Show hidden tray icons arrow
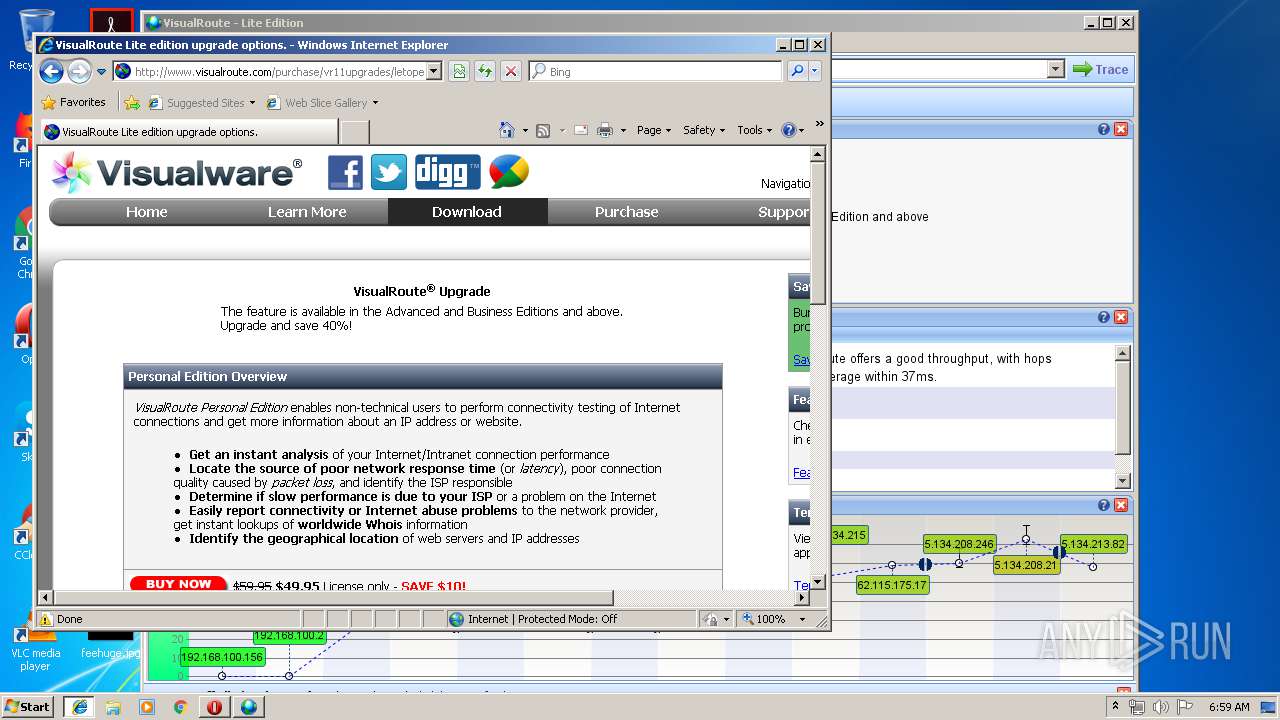The width and height of the screenshot is (1280, 720). coord(1116,706)
